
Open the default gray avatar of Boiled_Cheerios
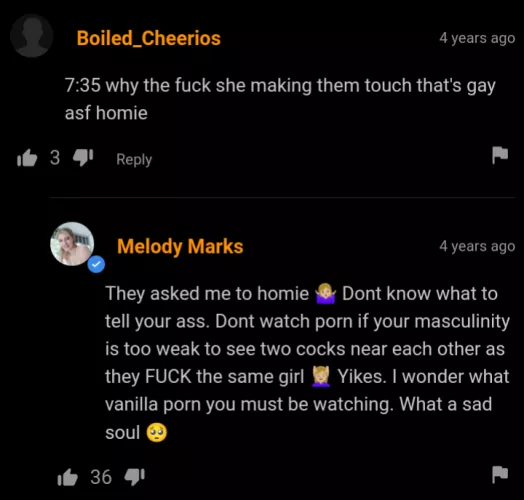coord(32,36)
